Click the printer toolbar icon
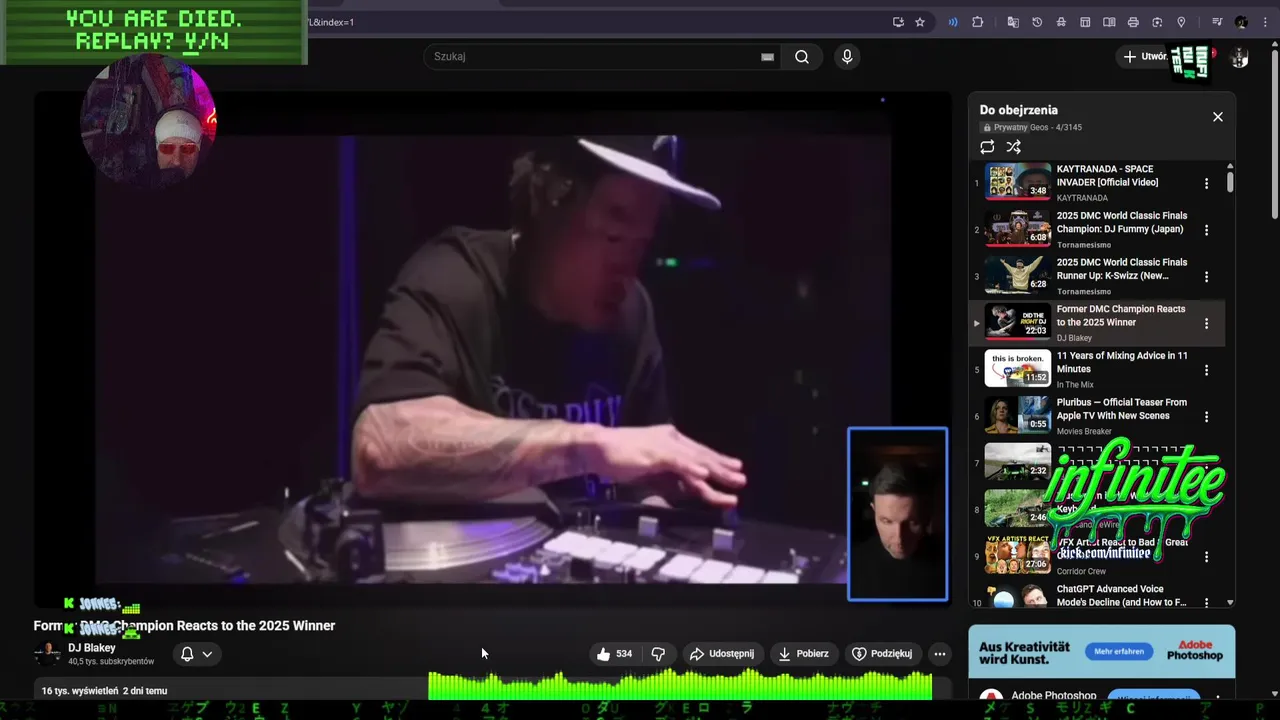 tap(1133, 22)
